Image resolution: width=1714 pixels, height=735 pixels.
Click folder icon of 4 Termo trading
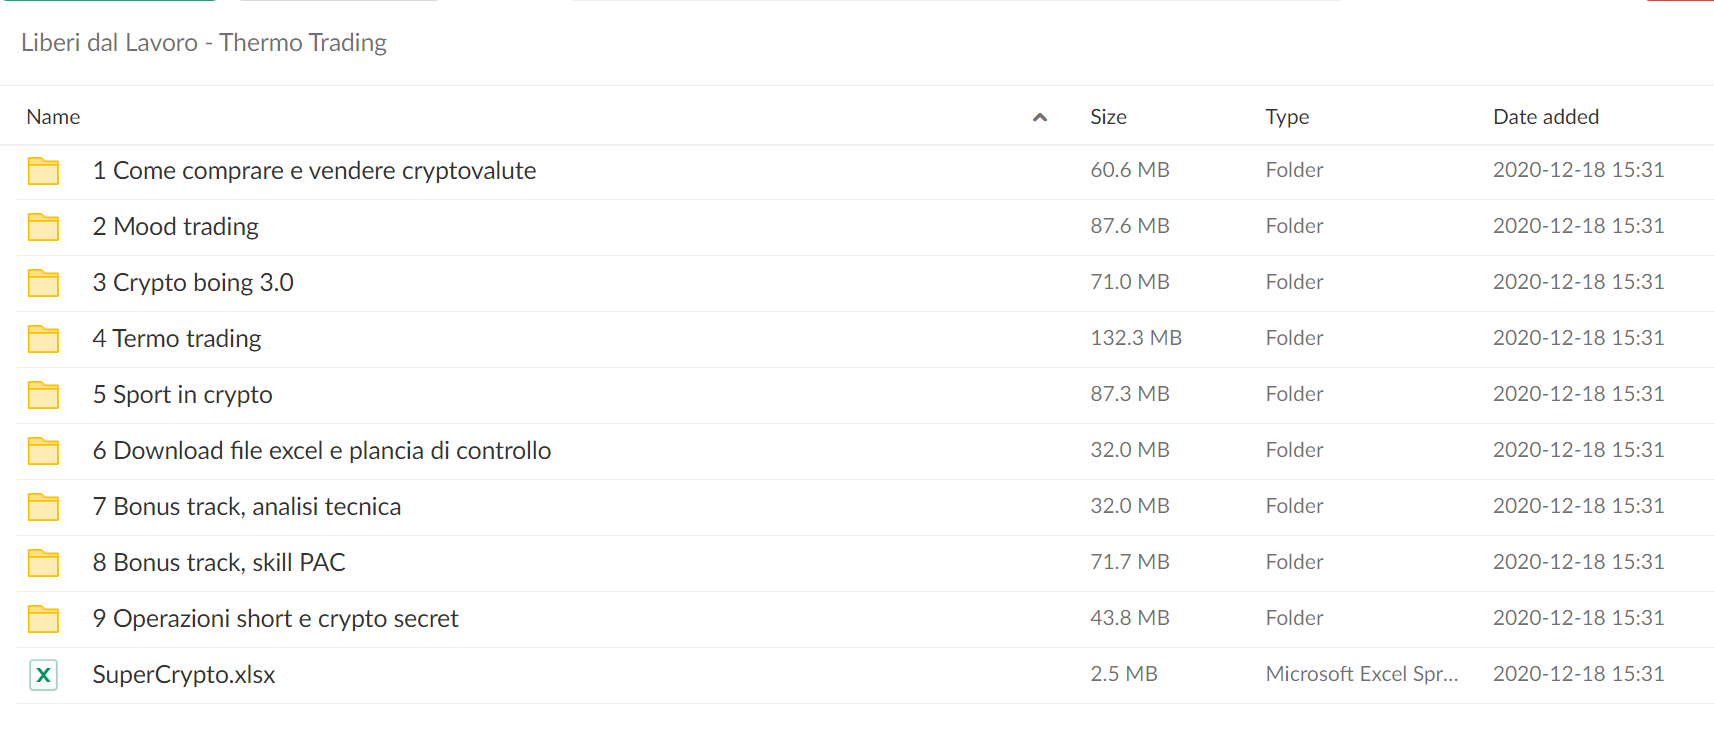pyautogui.click(x=43, y=339)
